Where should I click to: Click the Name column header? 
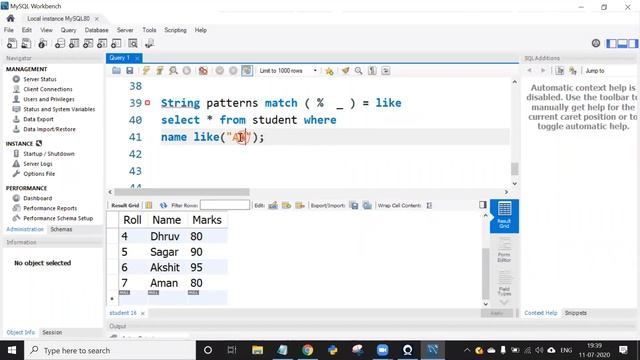167,220
